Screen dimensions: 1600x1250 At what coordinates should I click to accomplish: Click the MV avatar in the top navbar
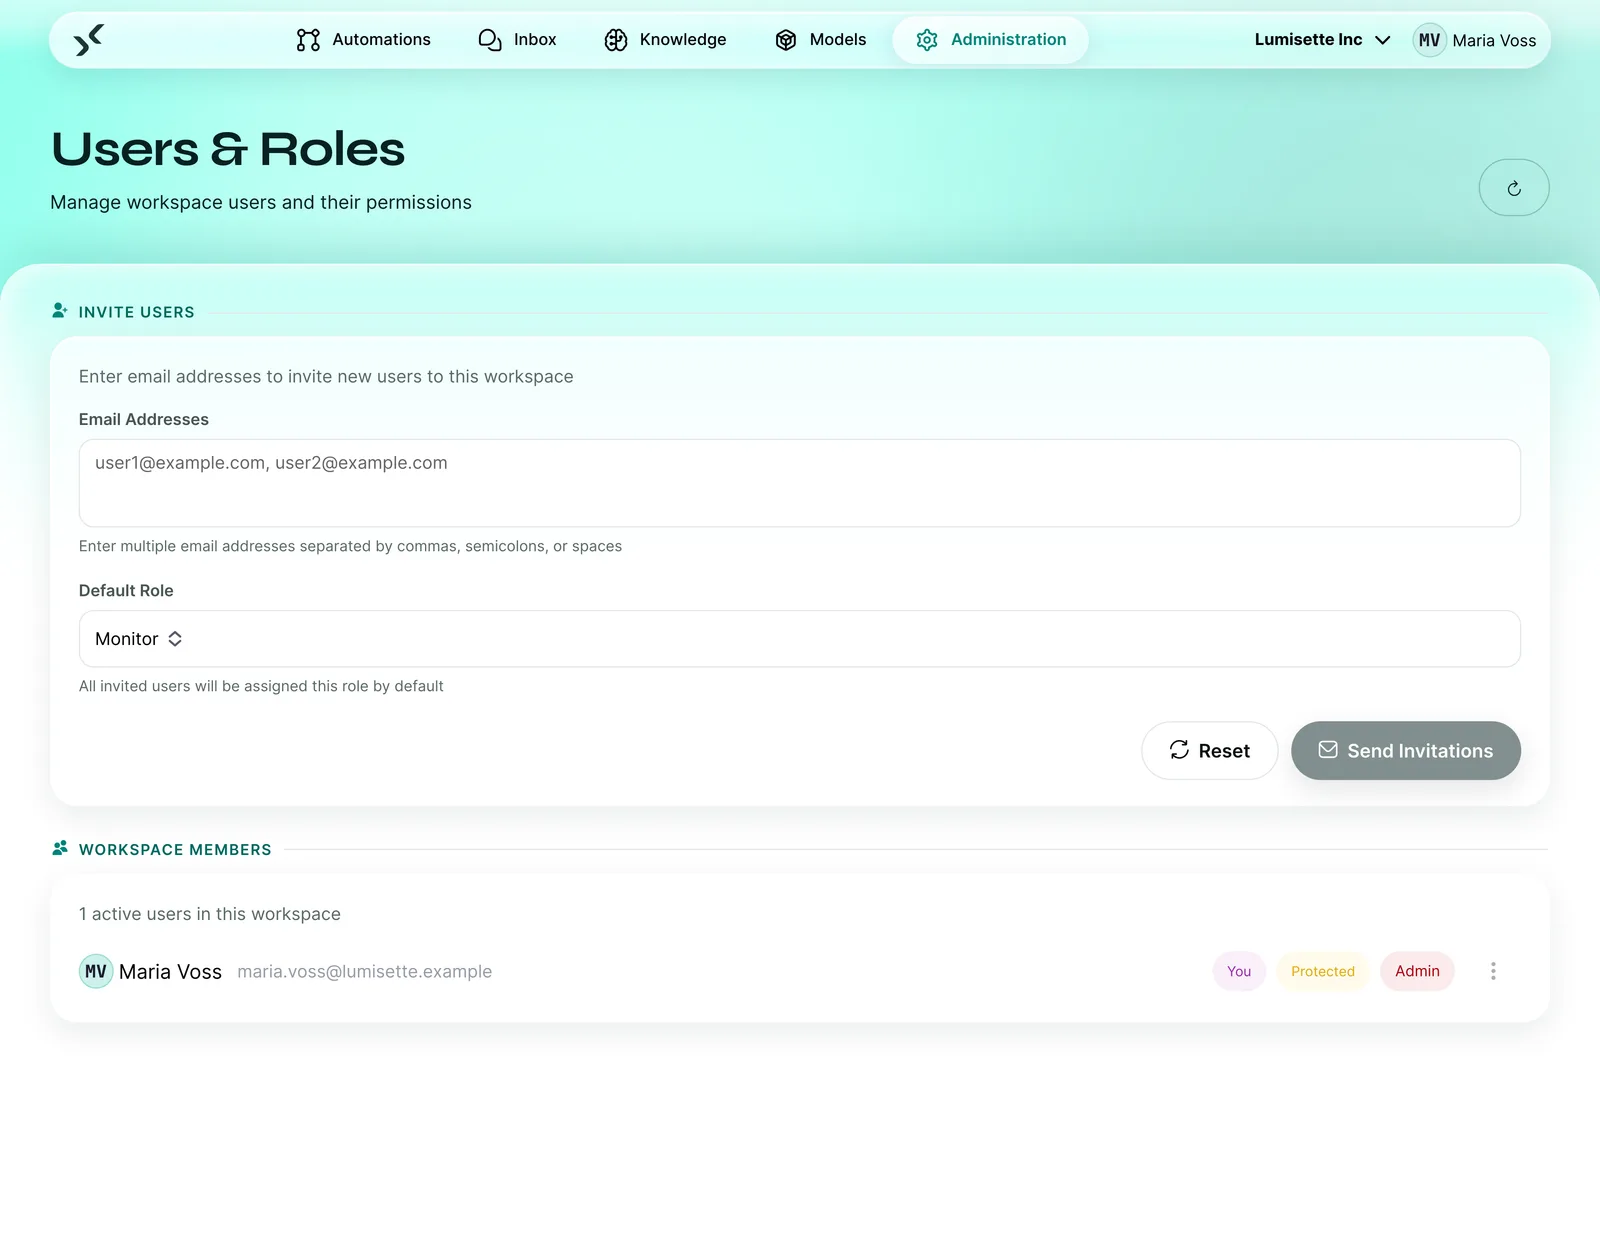pyautogui.click(x=1430, y=40)
